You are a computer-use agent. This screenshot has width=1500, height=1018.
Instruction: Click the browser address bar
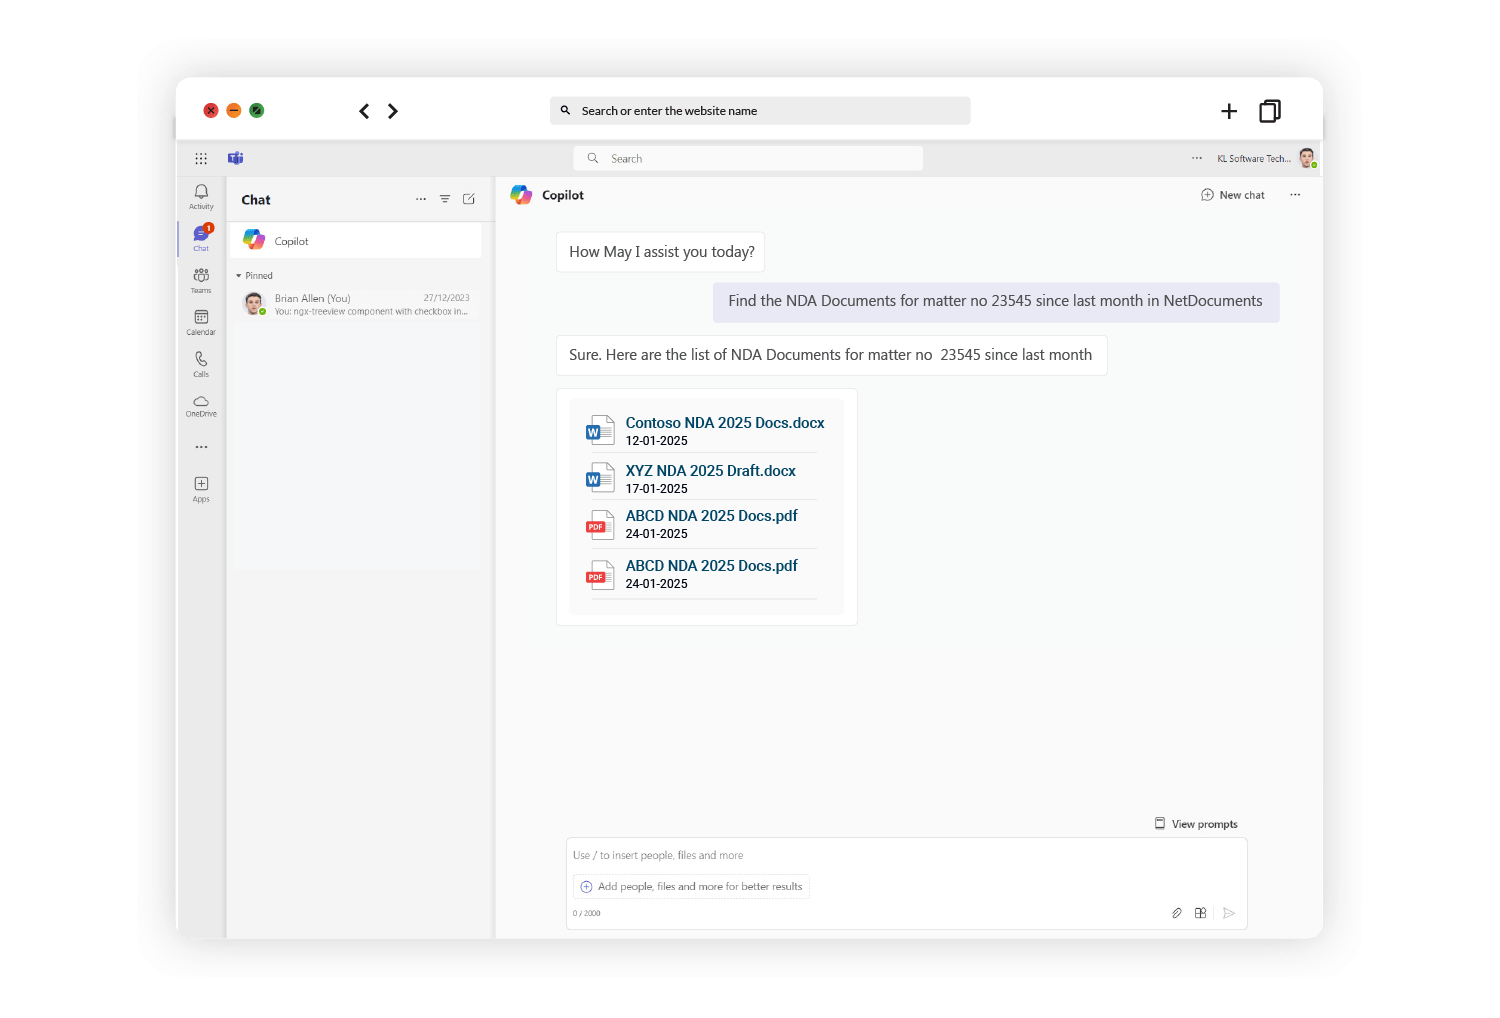pyautogui.click(x=760, y=111)
